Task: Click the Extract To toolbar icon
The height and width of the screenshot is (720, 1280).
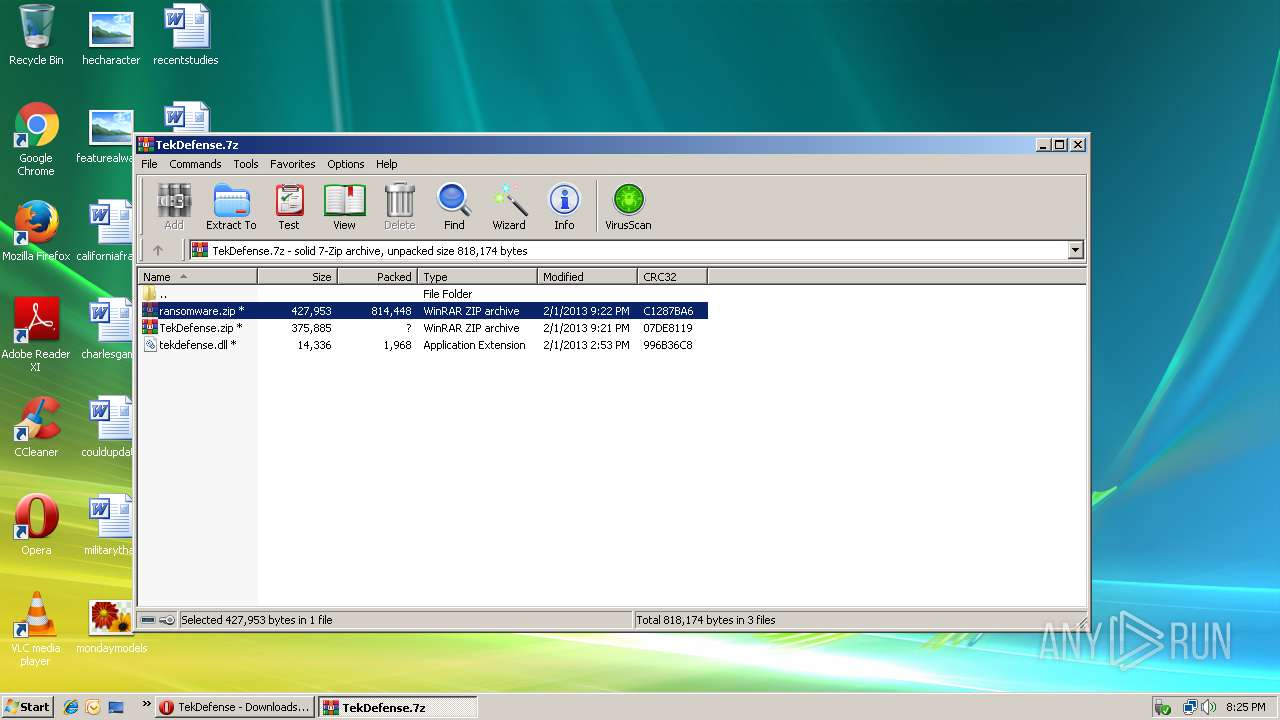Action: coord(231,207)
